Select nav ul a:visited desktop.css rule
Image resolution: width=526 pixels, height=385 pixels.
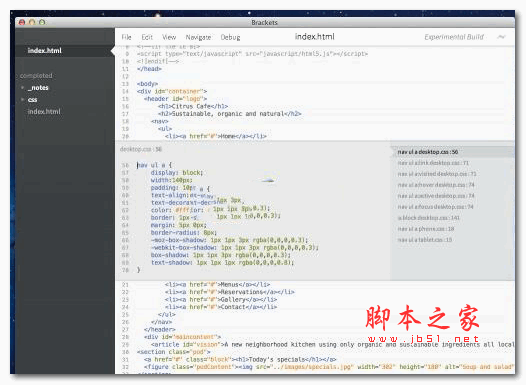click(x=437, y=174)
